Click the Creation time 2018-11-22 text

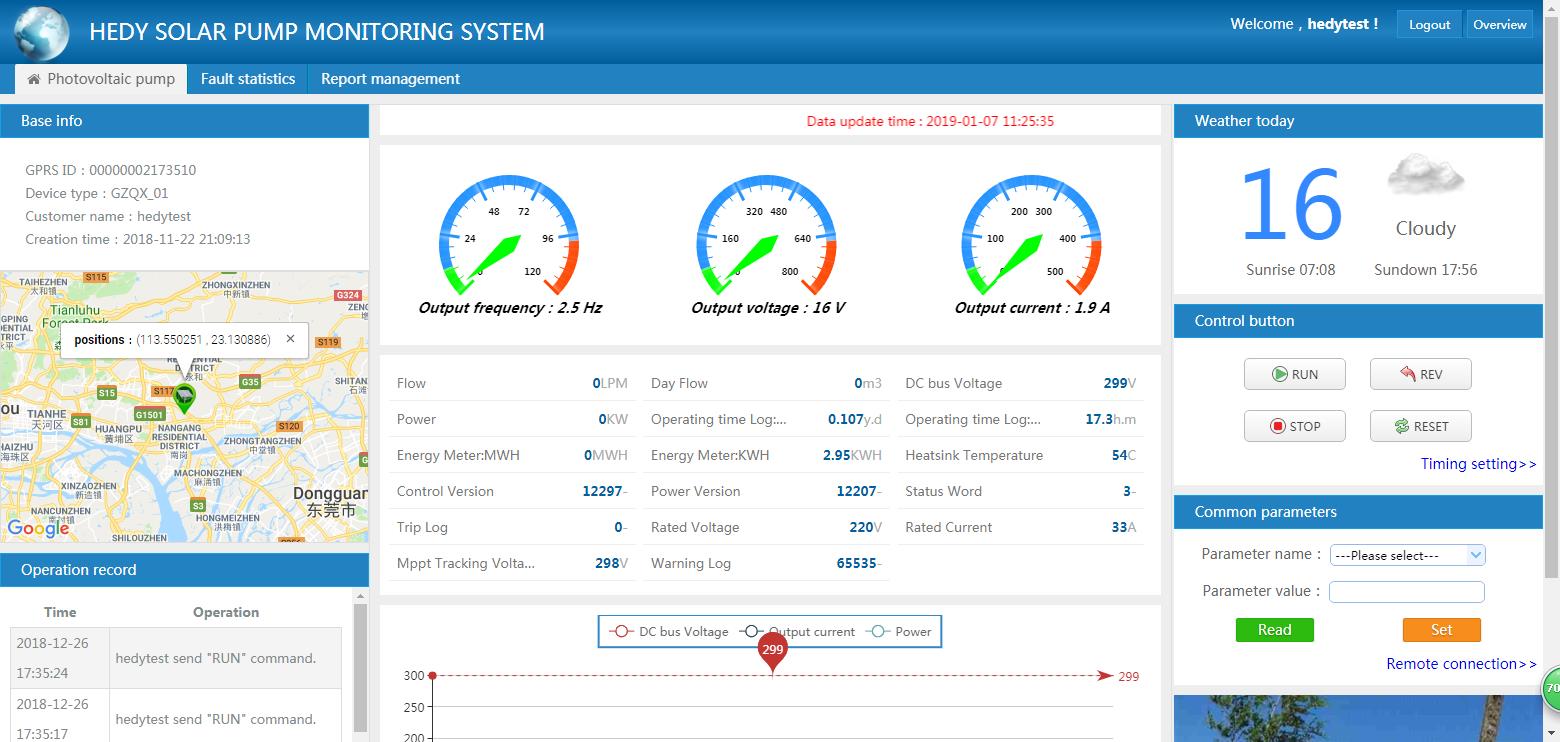point(138,239)
